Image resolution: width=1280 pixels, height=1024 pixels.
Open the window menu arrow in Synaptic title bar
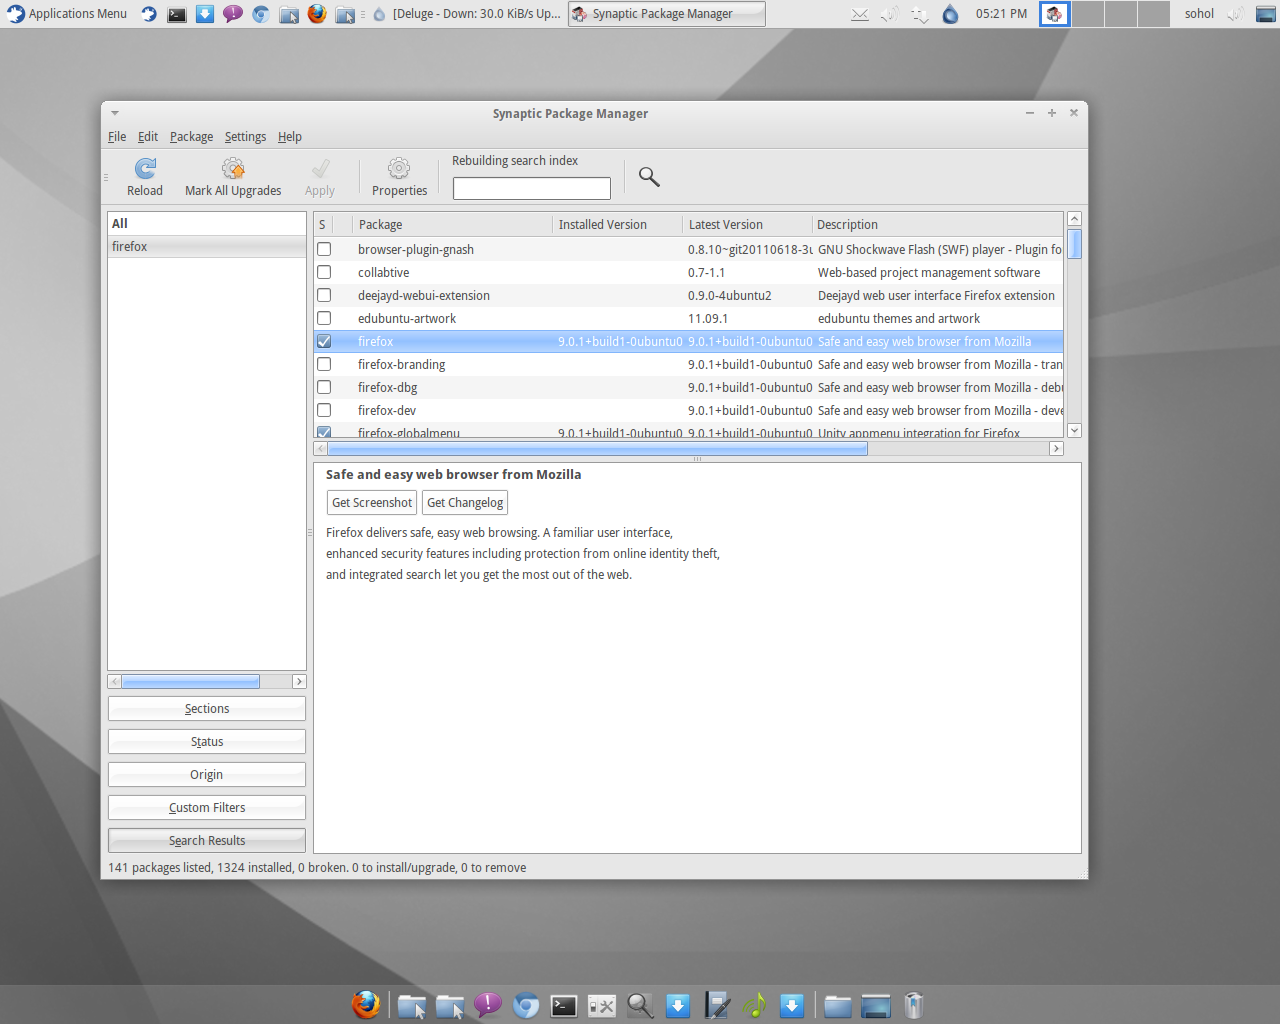(x=115, y=113)
